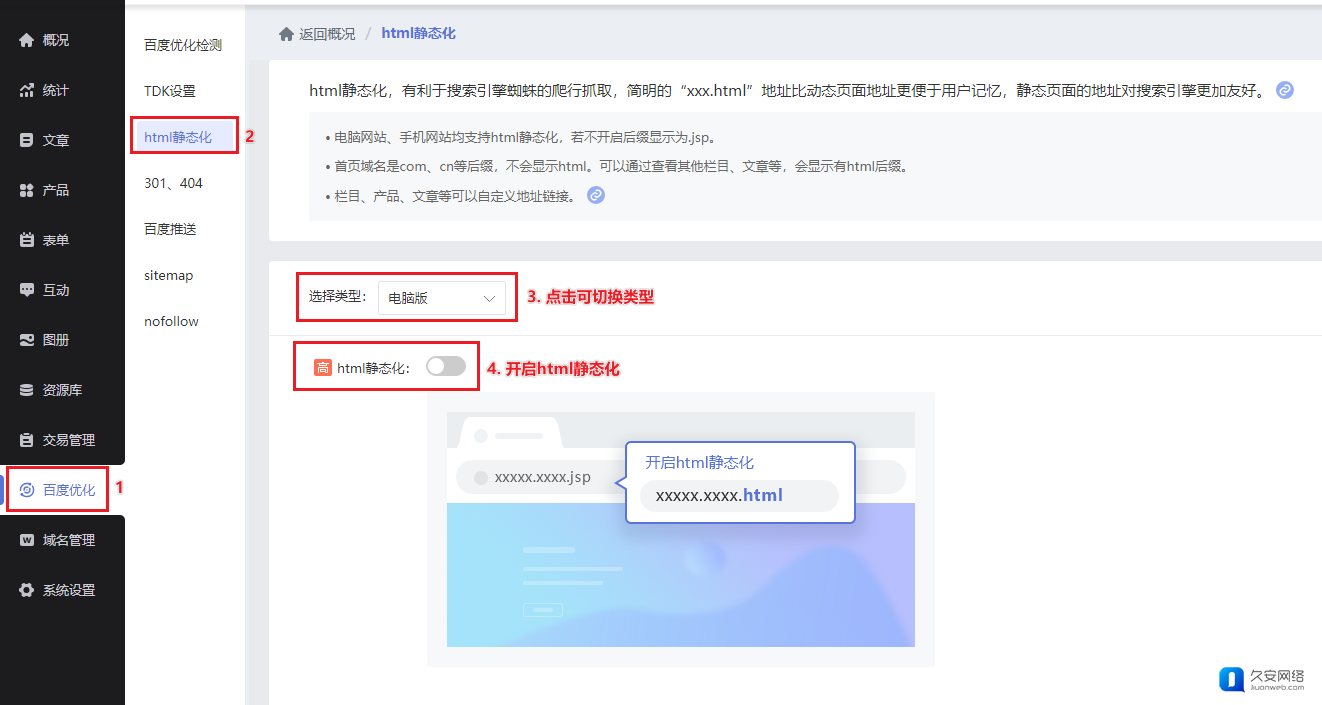1322x705 pixels.
Task: Click the 百度优化 circular icon
Action: click(27, 490)
